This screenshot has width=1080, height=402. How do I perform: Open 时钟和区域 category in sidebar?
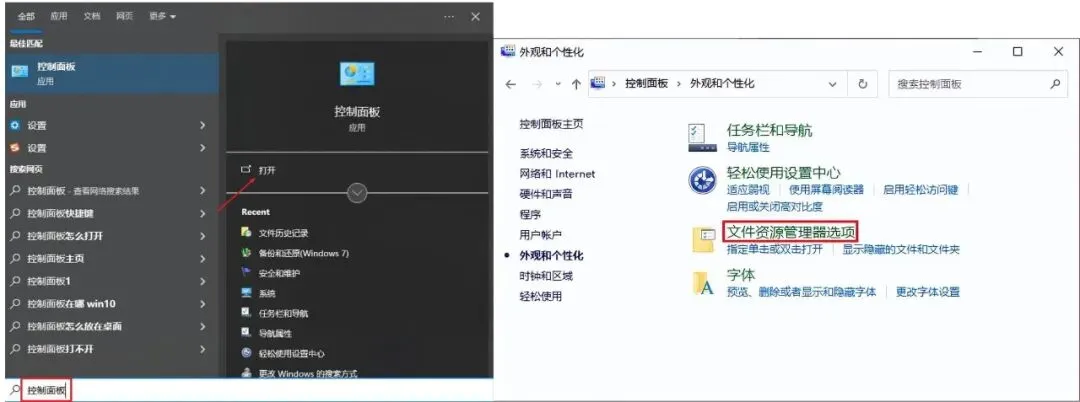[546, 276]
